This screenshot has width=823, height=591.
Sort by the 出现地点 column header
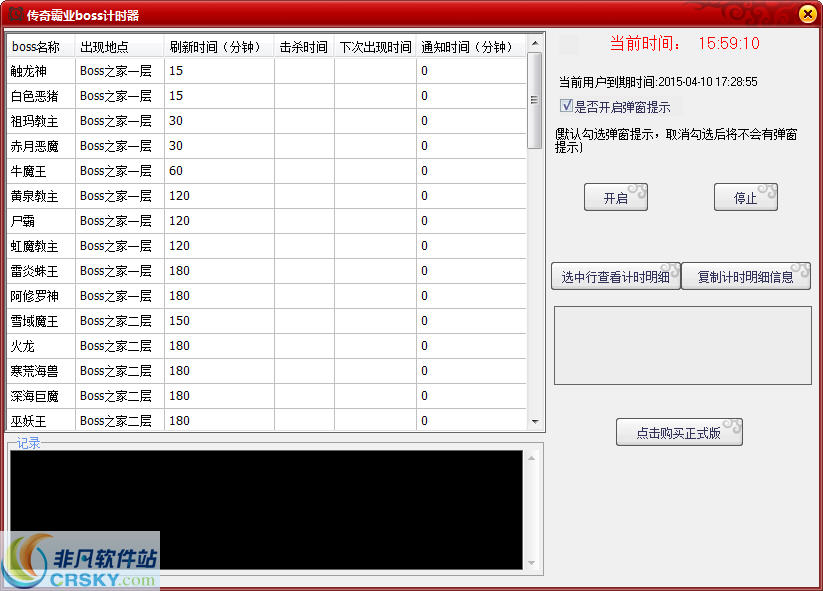[120, 47]
